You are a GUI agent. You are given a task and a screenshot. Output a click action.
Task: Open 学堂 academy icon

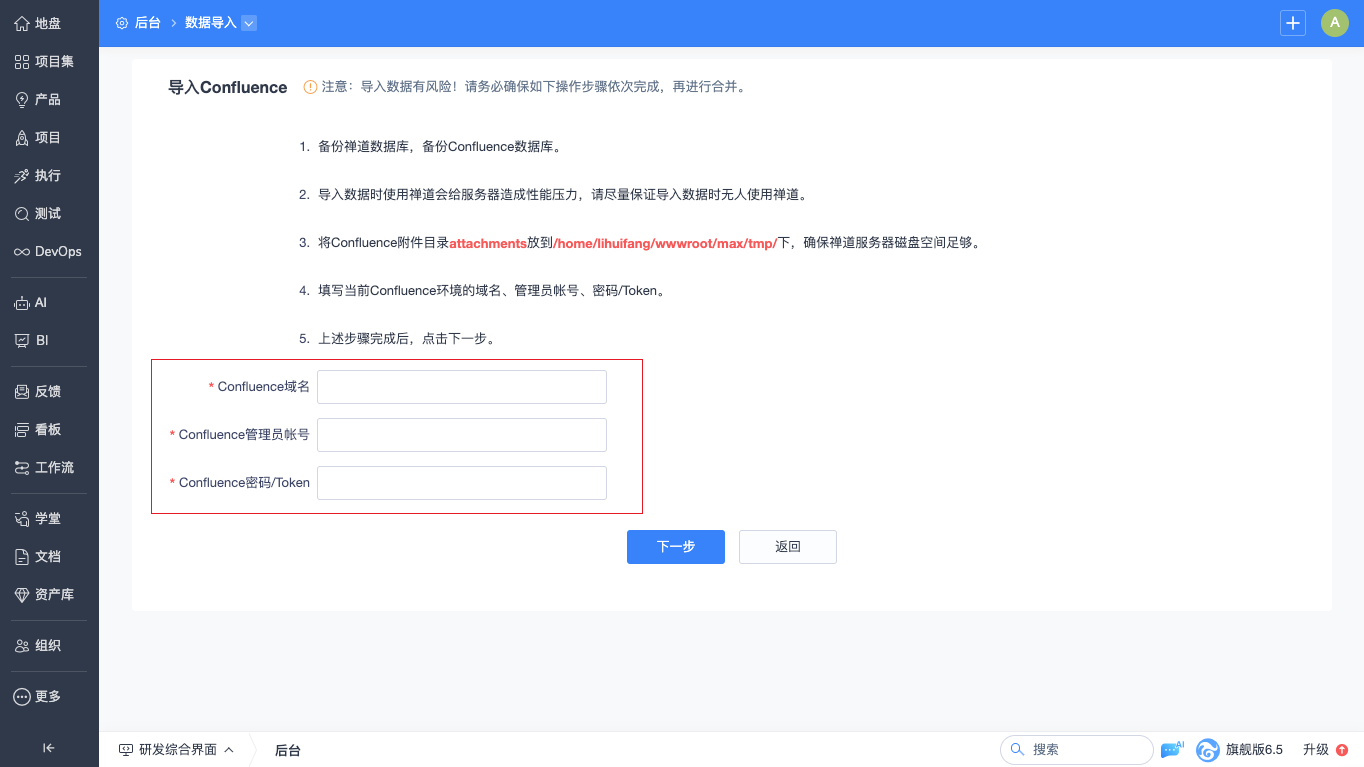click(22, 518)
